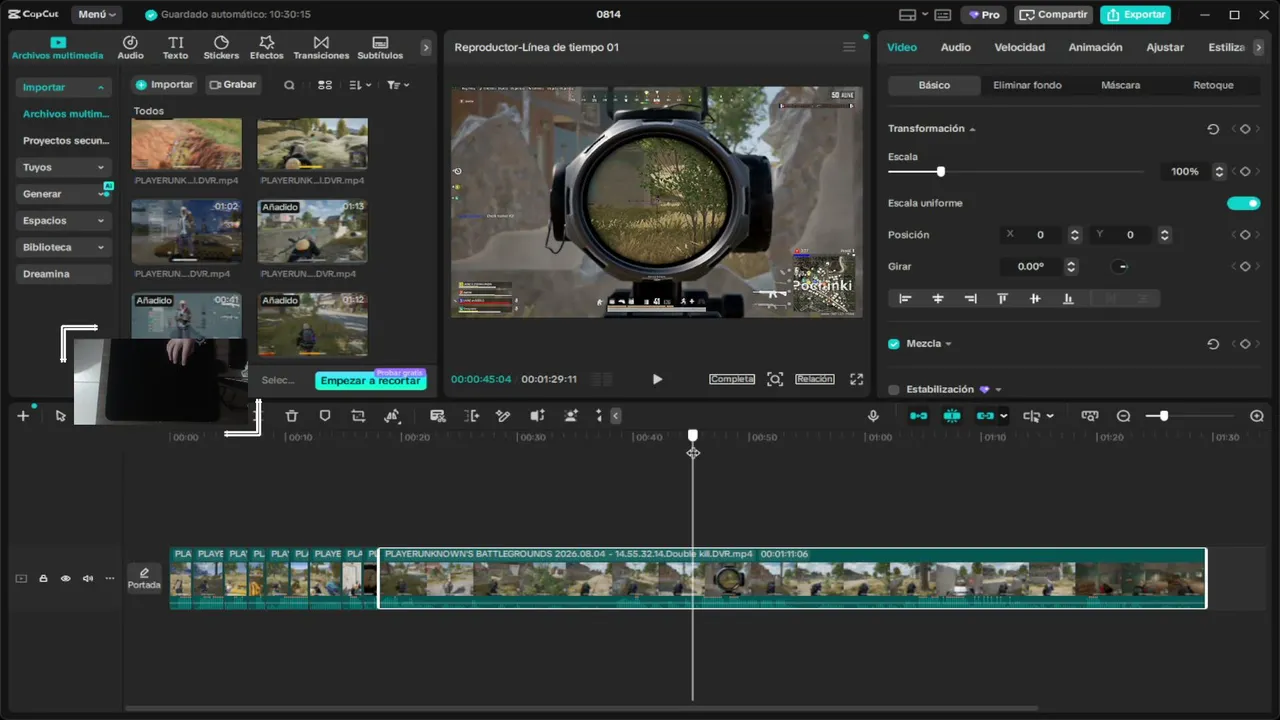
Task: Collapse the Transformación section
Action: (972, 129)
